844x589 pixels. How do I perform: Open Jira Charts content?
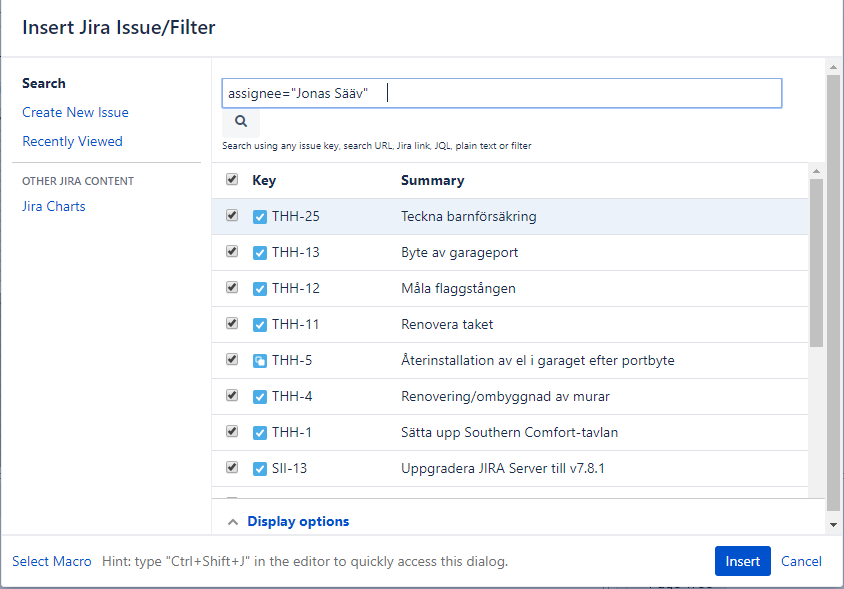pyautogui.click(x=54, y=206)
